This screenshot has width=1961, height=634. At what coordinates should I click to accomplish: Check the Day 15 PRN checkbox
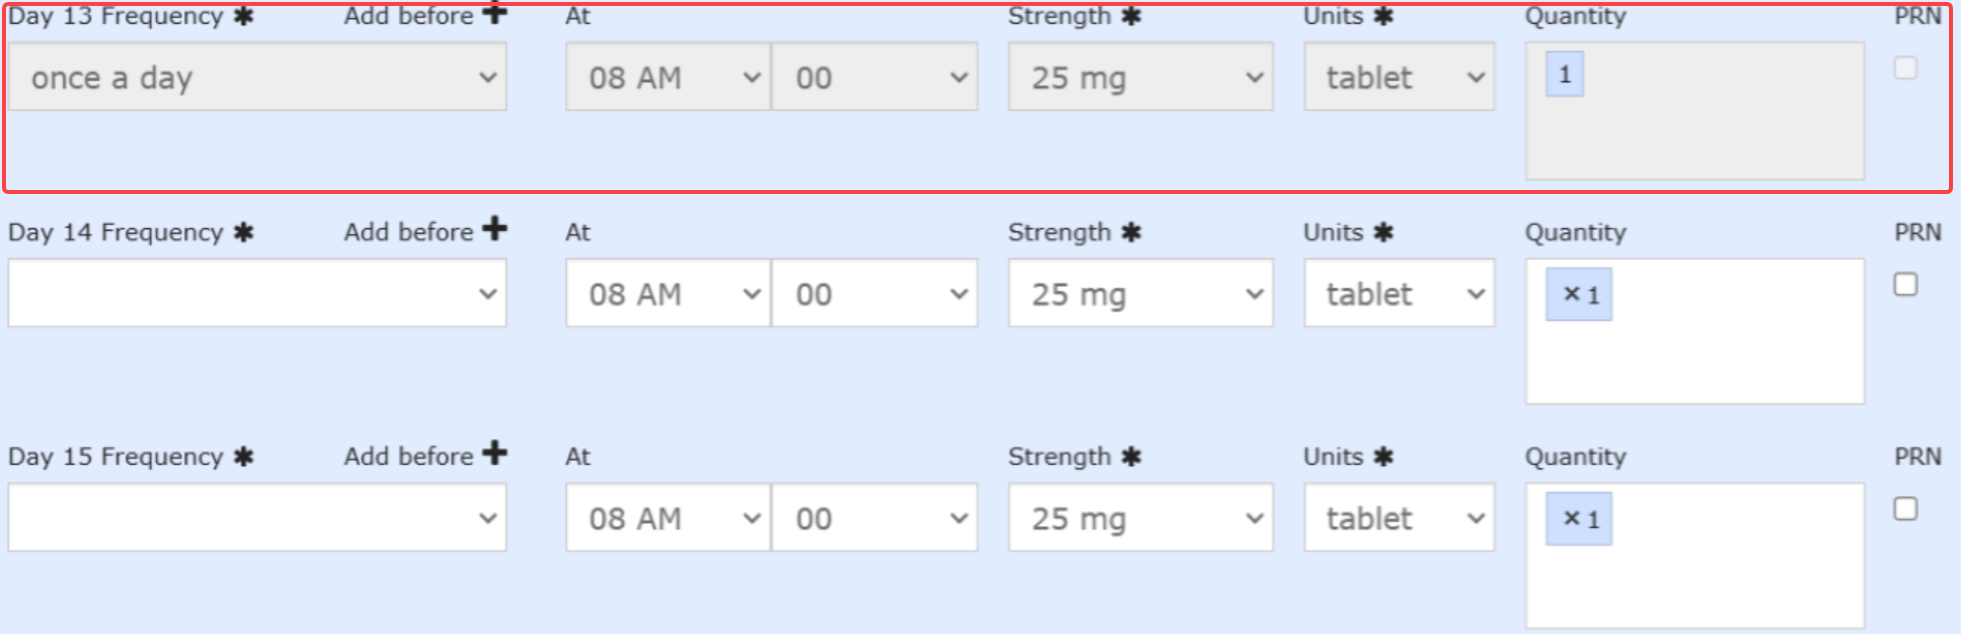pyautogui.click(x=1905, y=509)
